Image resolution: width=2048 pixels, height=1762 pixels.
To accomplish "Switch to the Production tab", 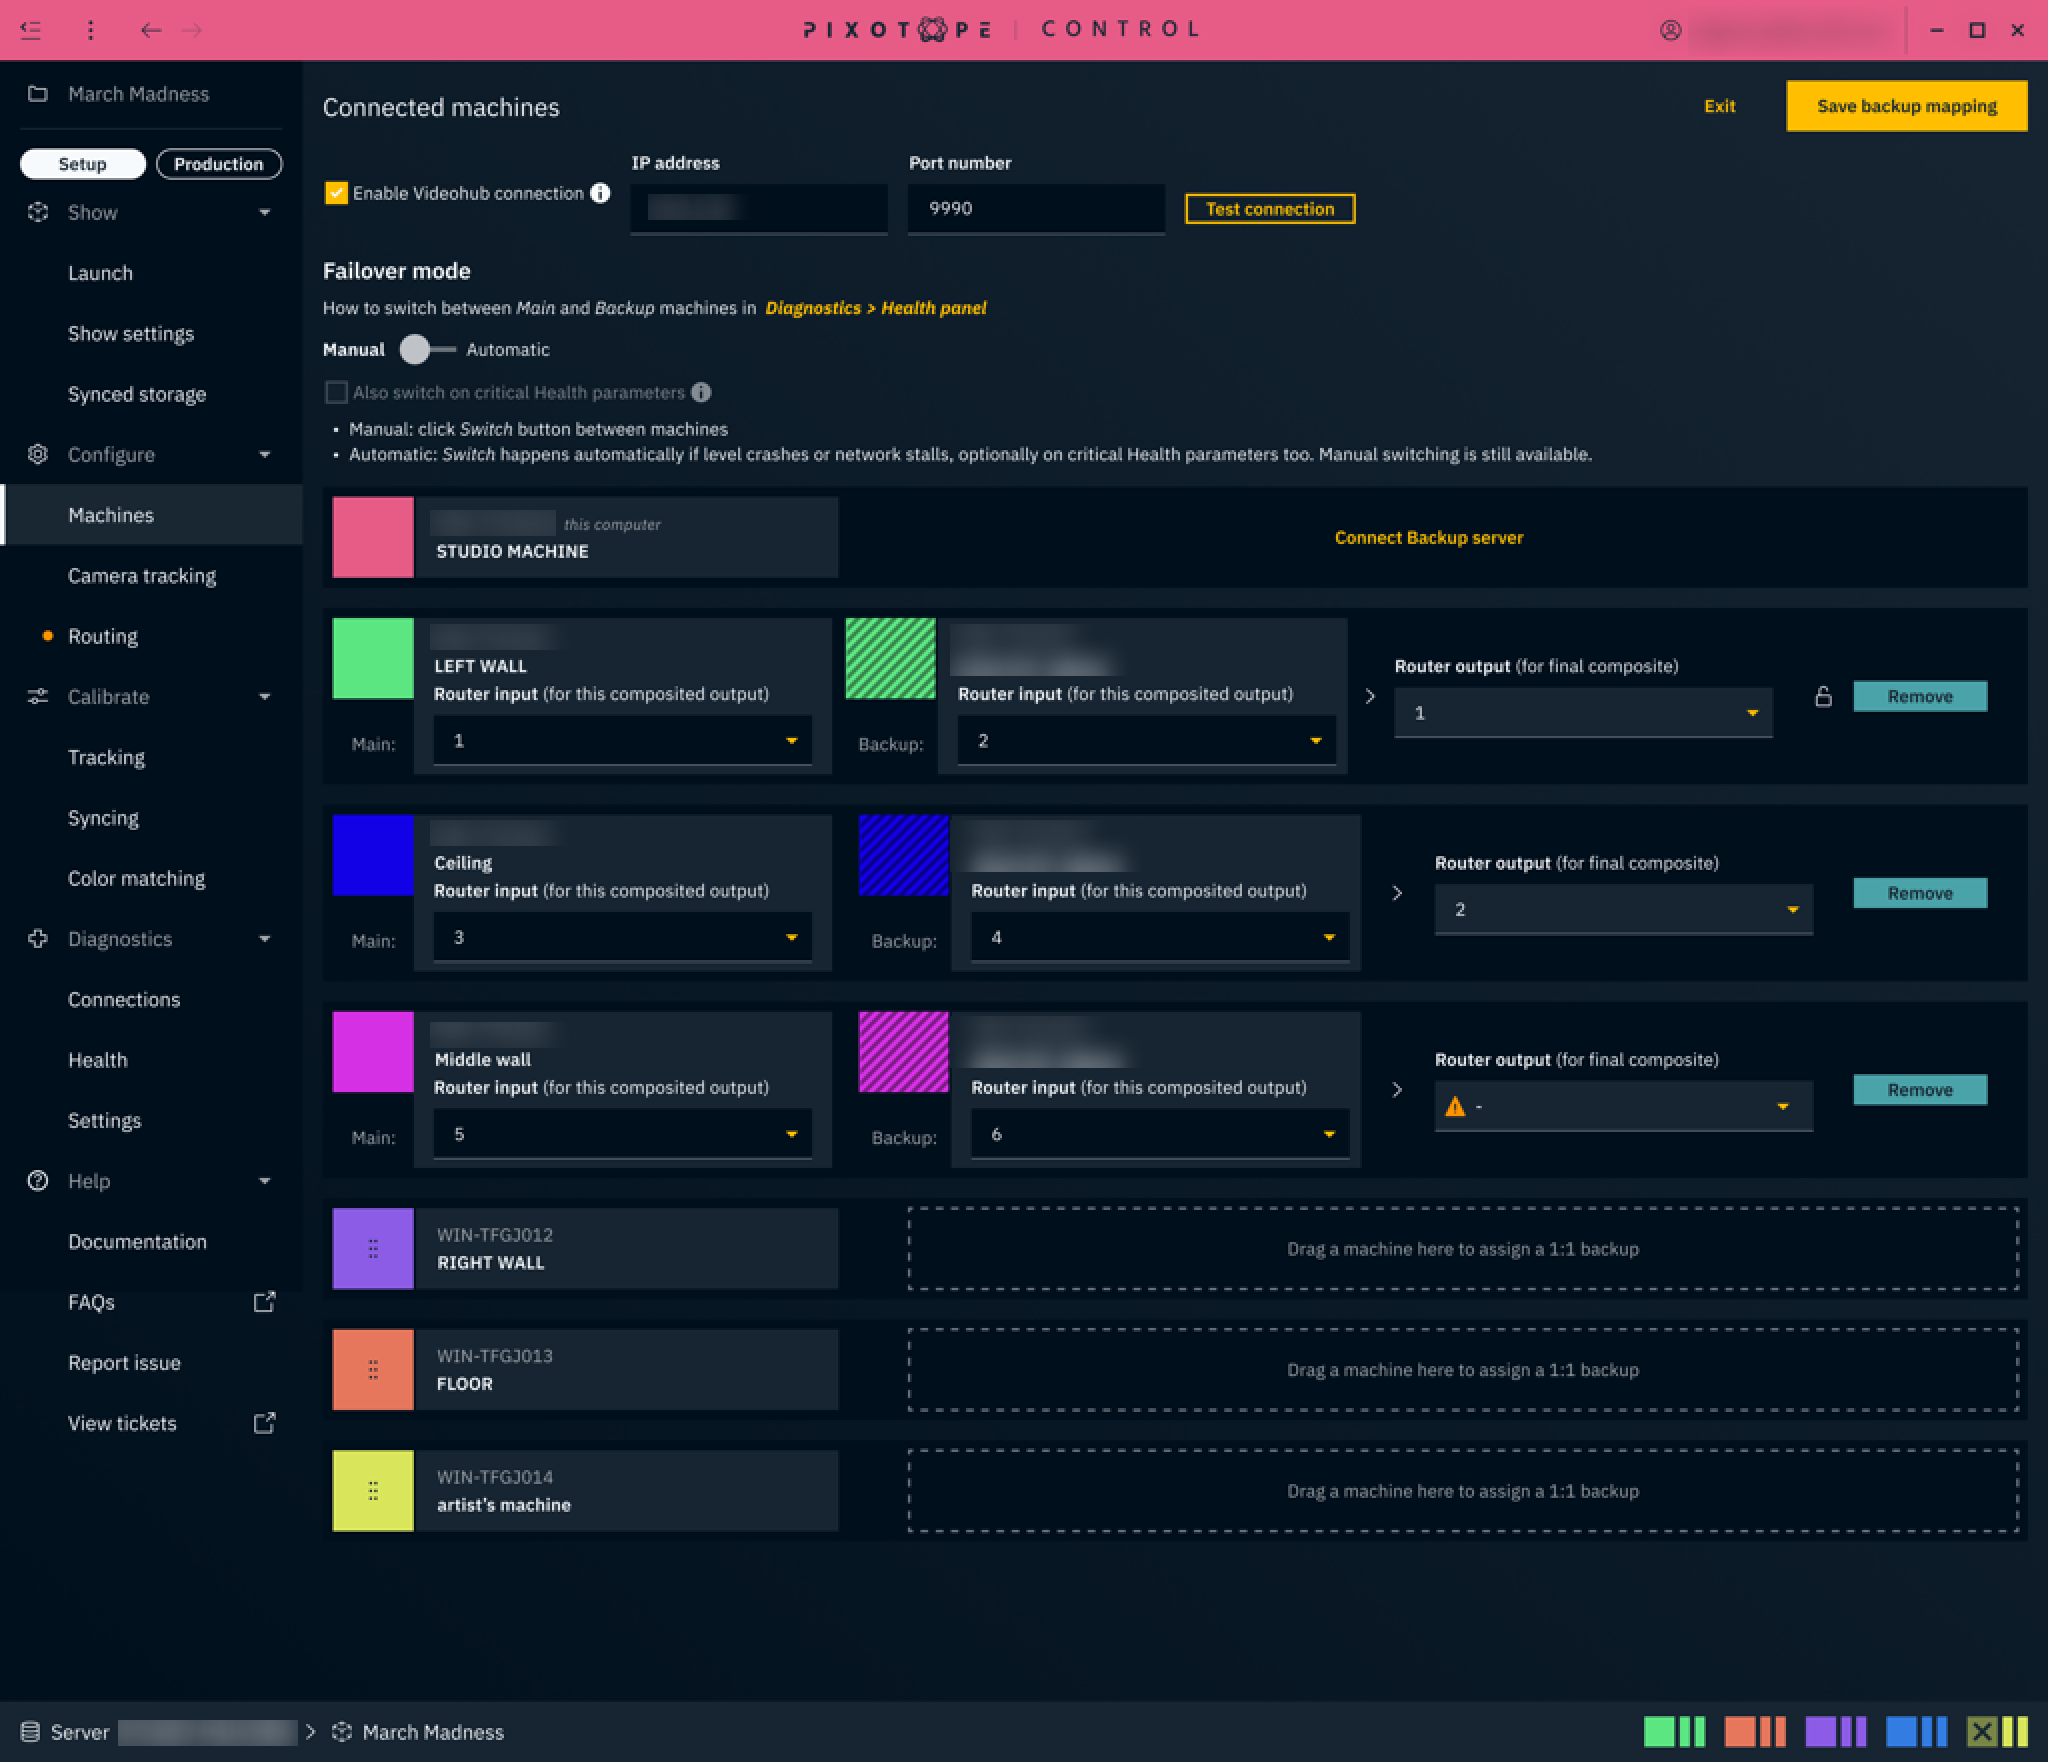I will 218,164.
